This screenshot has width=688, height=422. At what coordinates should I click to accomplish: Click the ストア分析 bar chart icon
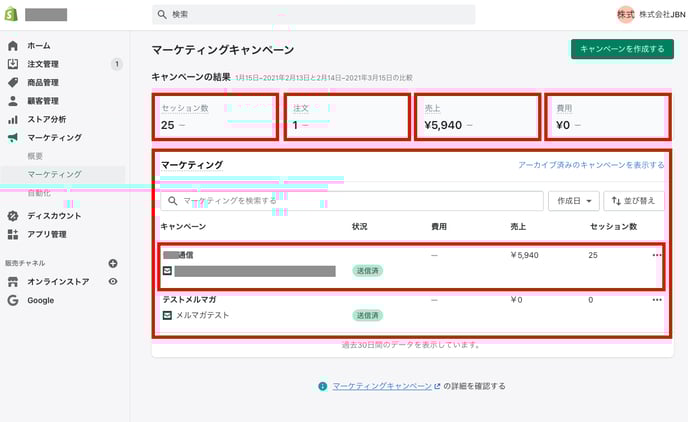(x=13, y=119)
